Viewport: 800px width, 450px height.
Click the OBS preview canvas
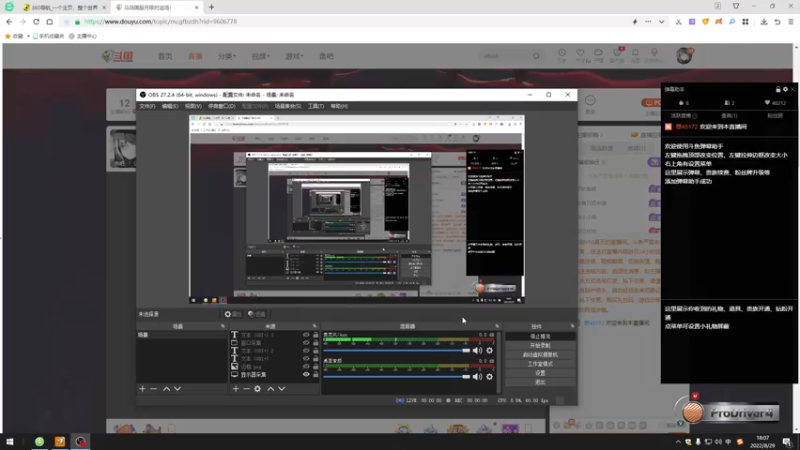click(x=357, y=210)
